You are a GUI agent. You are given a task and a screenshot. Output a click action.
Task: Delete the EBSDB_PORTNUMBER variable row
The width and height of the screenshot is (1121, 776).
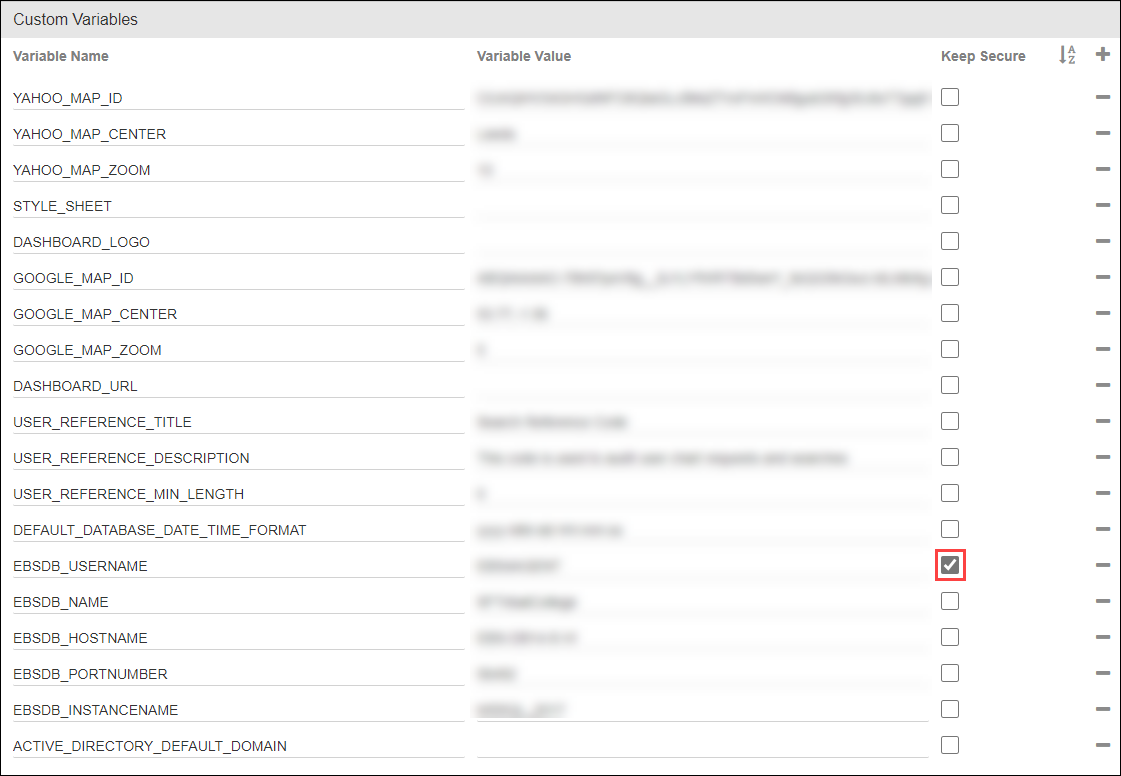(x=1103, y=673)
